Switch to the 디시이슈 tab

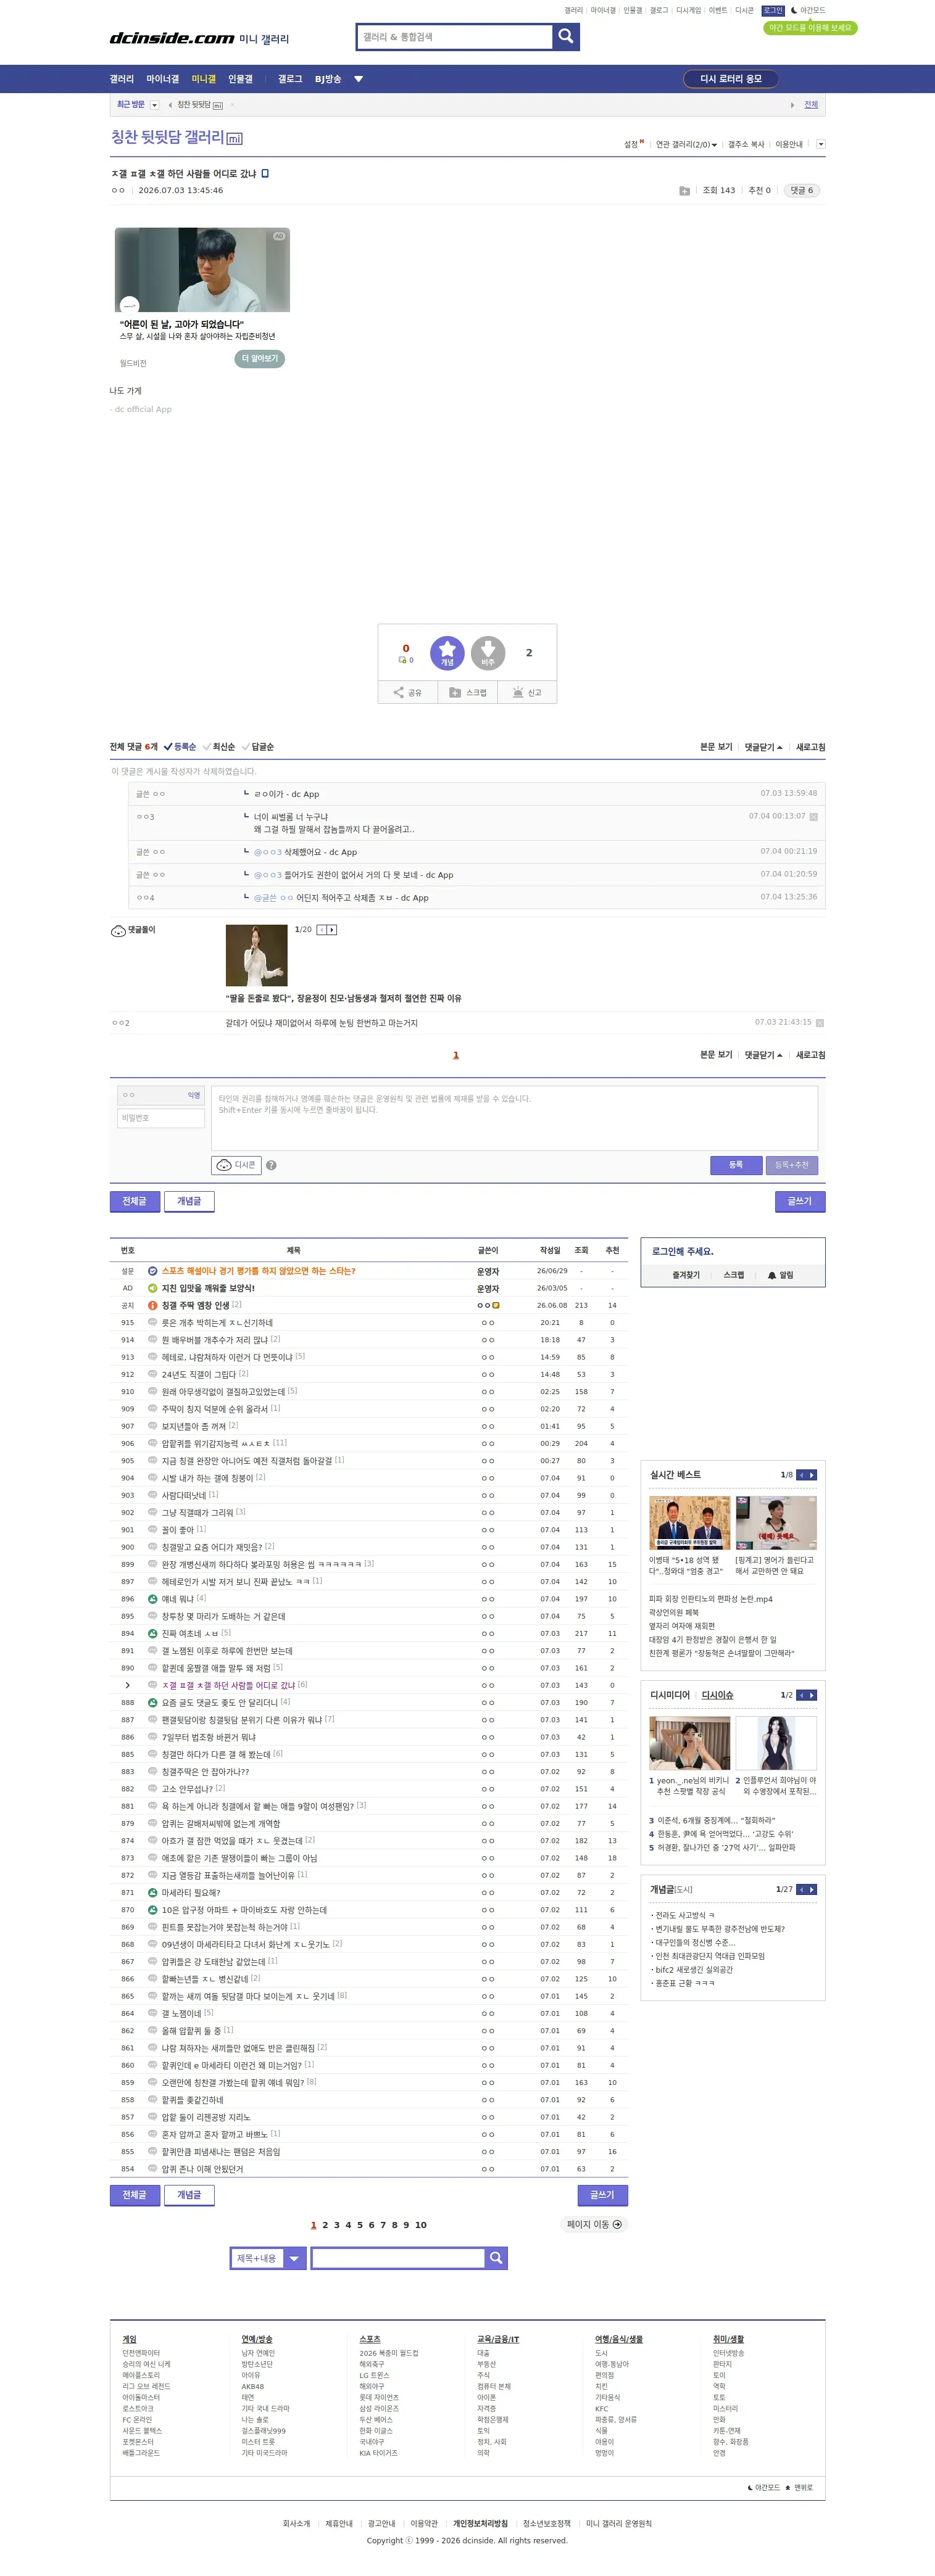coord(717,1695)
